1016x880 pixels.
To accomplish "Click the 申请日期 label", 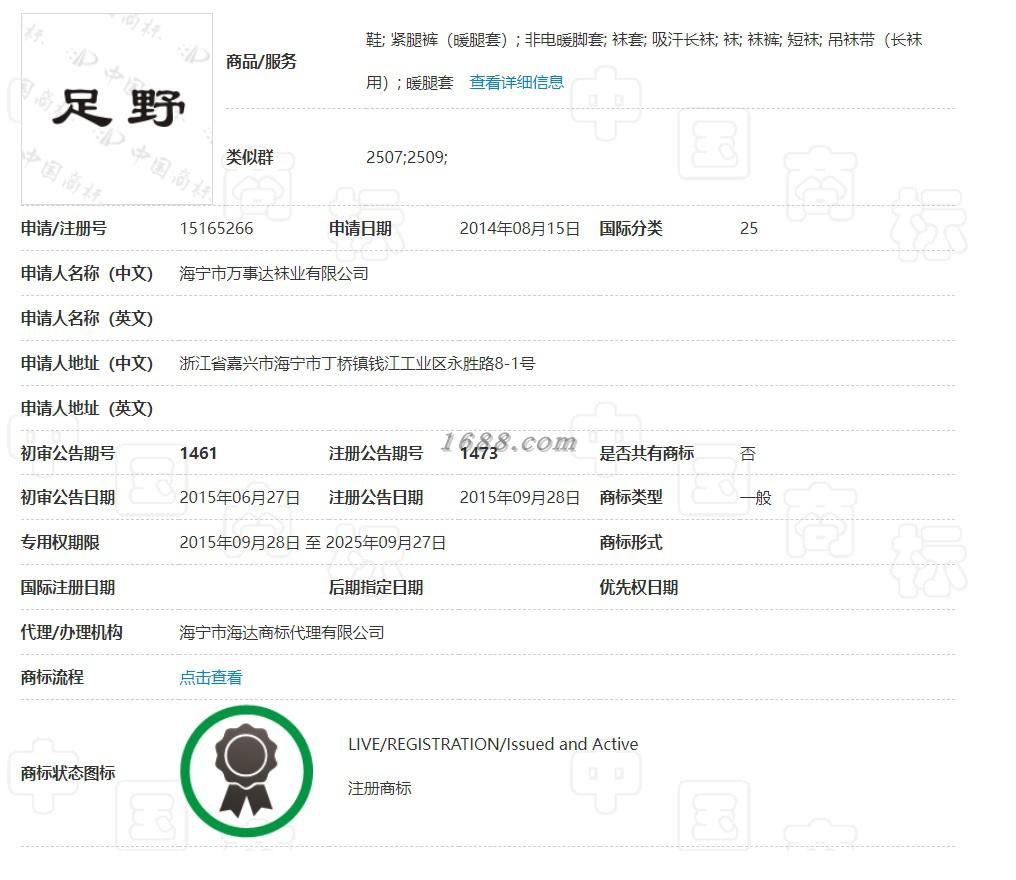I will coord(360,229).
